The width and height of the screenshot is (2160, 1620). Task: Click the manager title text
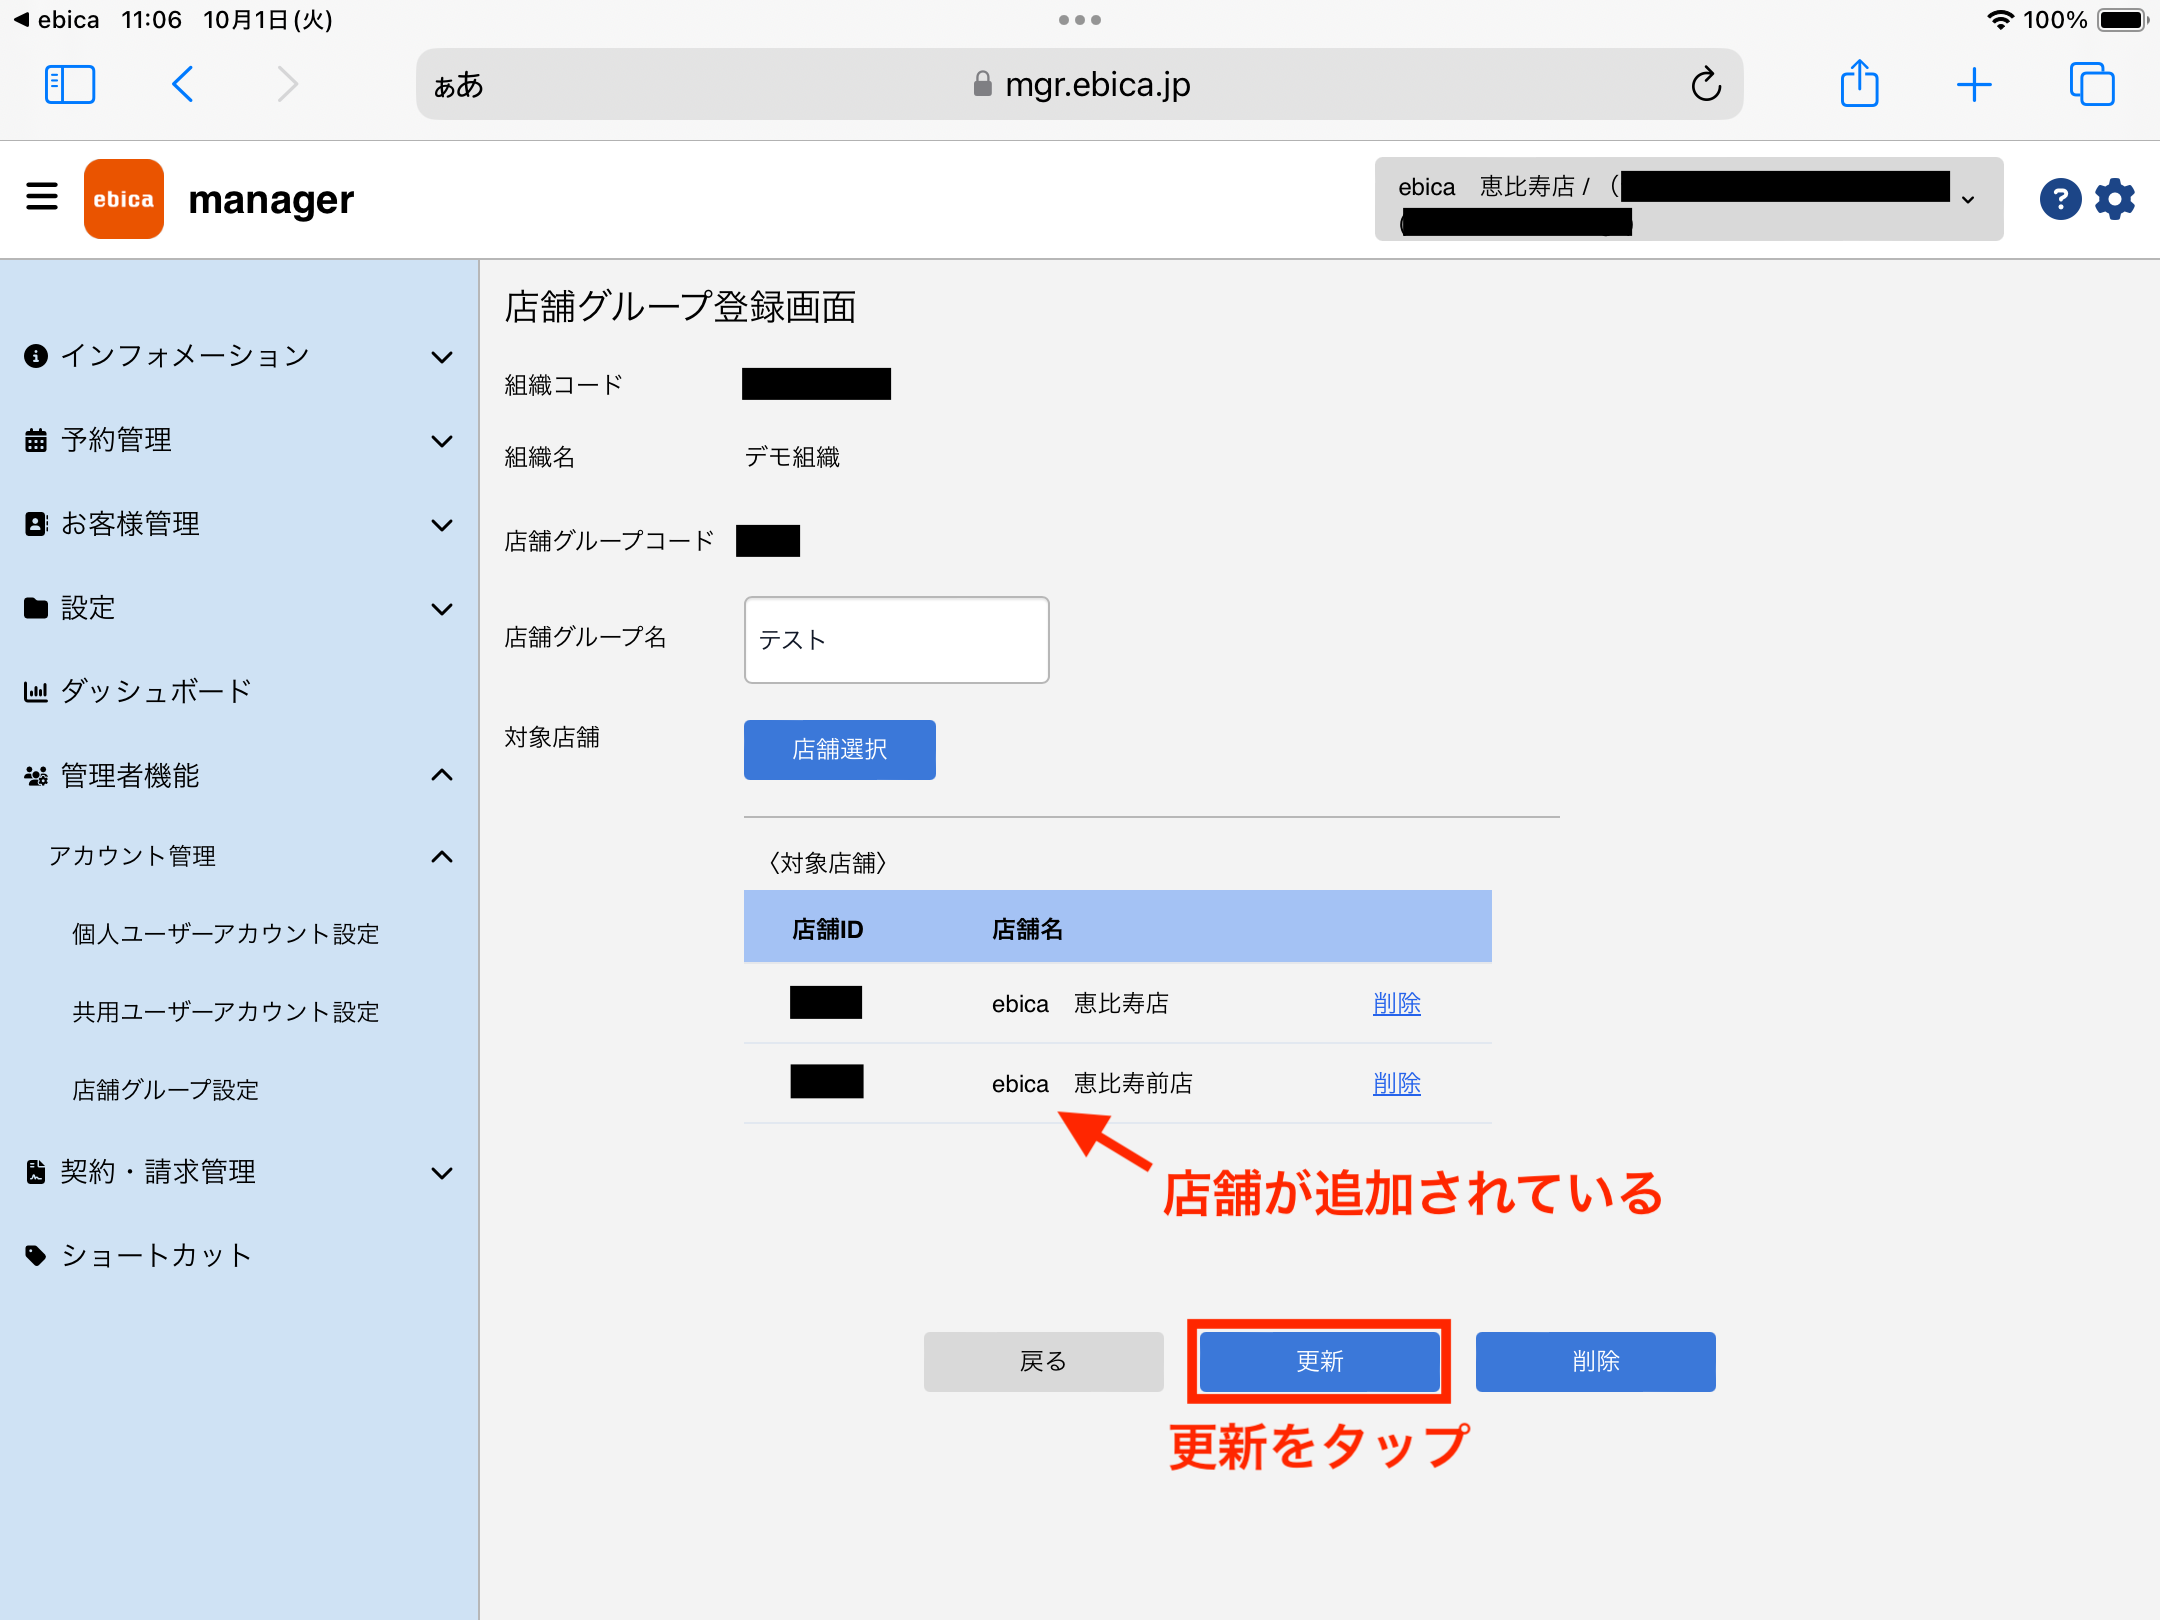[271, 200]
